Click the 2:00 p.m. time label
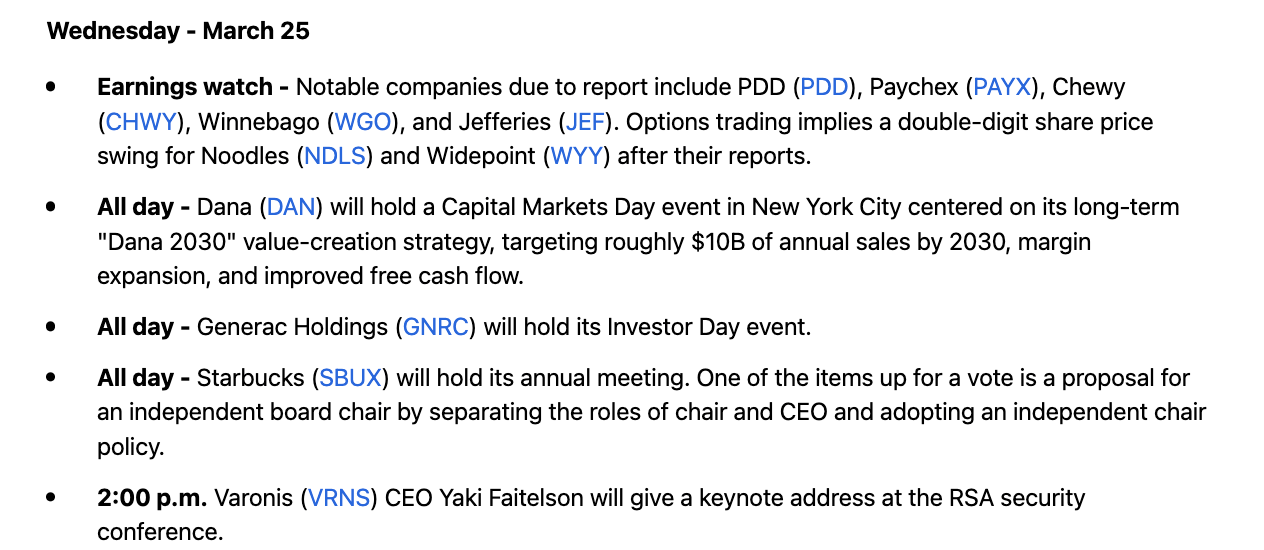 click(x=152, y=498)
